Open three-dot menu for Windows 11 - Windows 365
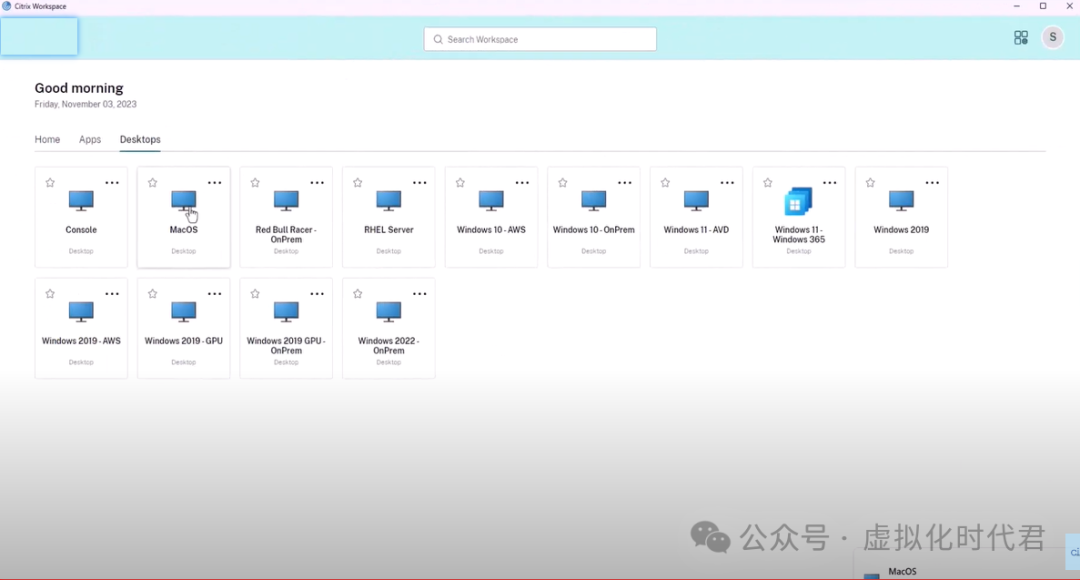Viewport: 1080px width, 580px height. pos(829,183)
